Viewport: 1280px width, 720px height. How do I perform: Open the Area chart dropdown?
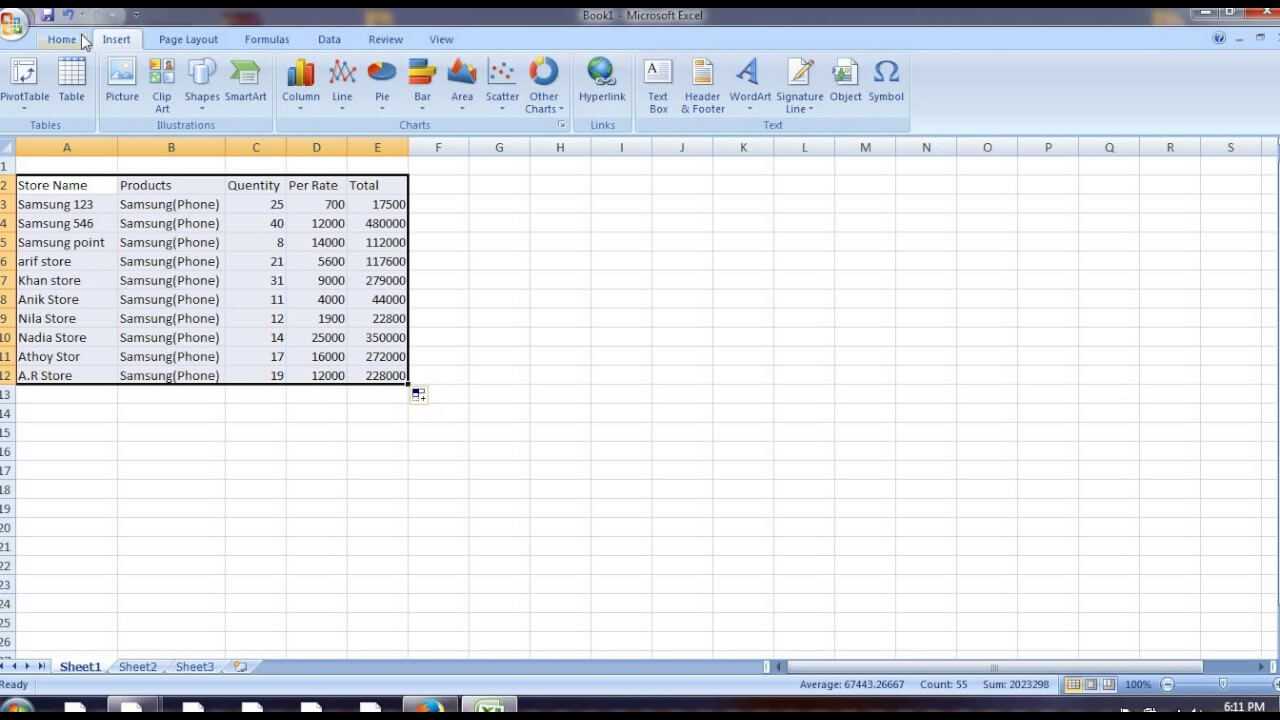pos(462,84)
